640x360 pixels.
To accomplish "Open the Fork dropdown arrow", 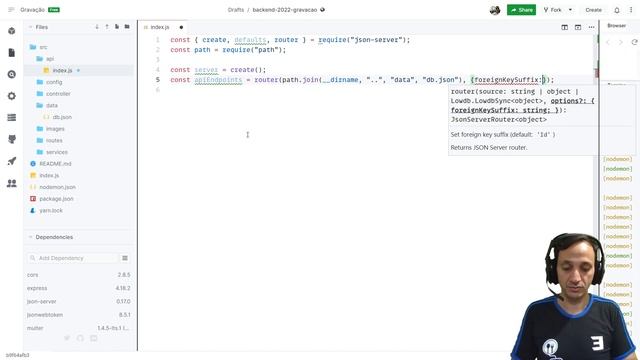I will 570,10.
